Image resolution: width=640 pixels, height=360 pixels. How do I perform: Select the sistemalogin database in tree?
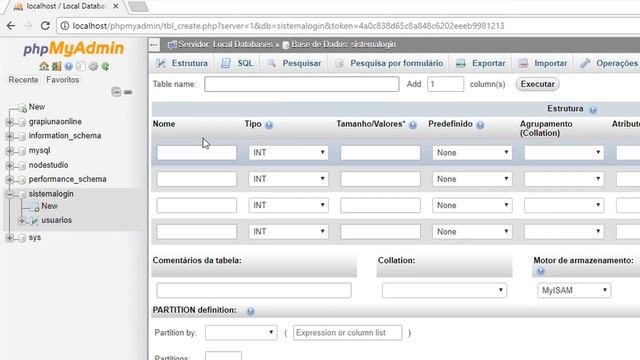(x=51, y=194)
